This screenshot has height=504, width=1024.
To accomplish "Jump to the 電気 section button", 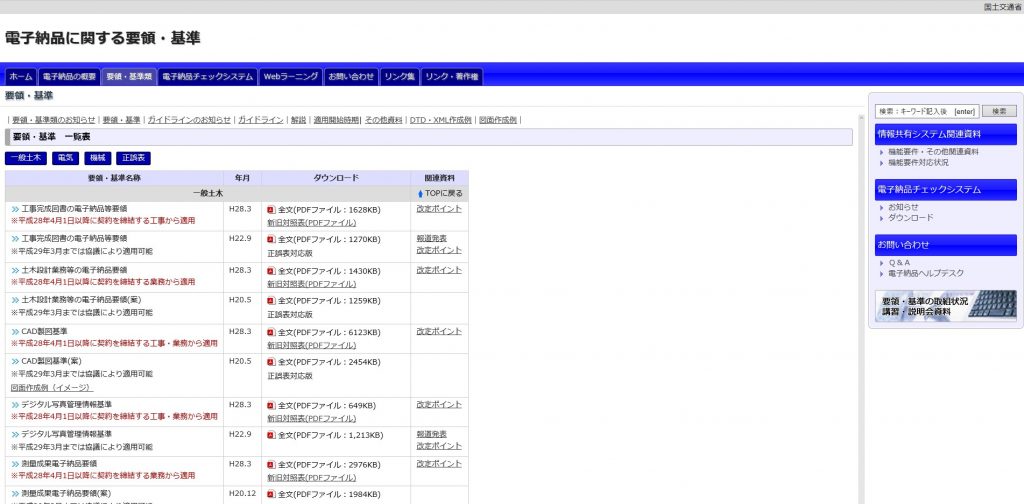I will [x=65, y=158].
